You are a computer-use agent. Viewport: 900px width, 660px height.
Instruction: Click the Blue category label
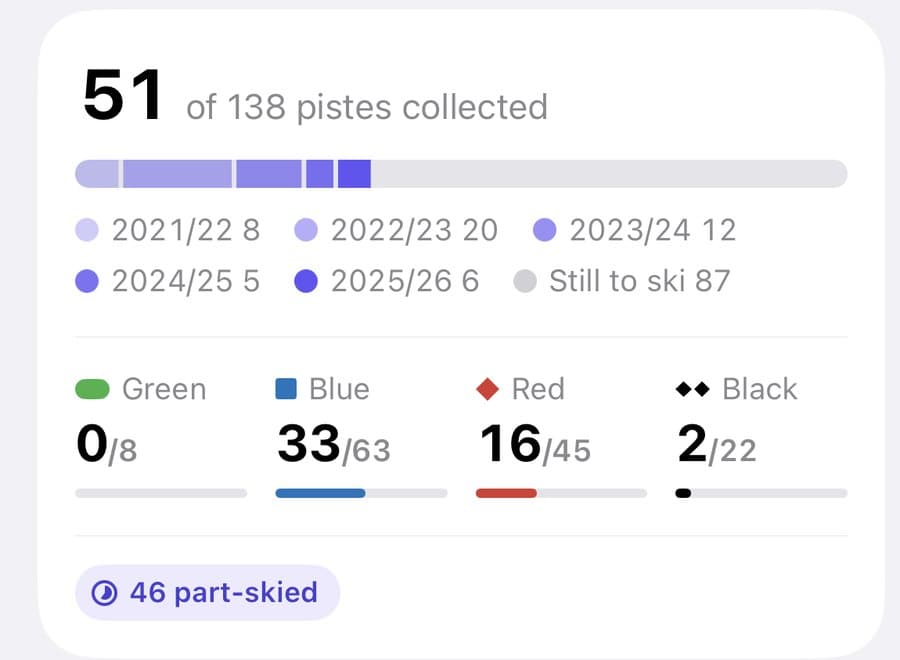coord(339,389)
